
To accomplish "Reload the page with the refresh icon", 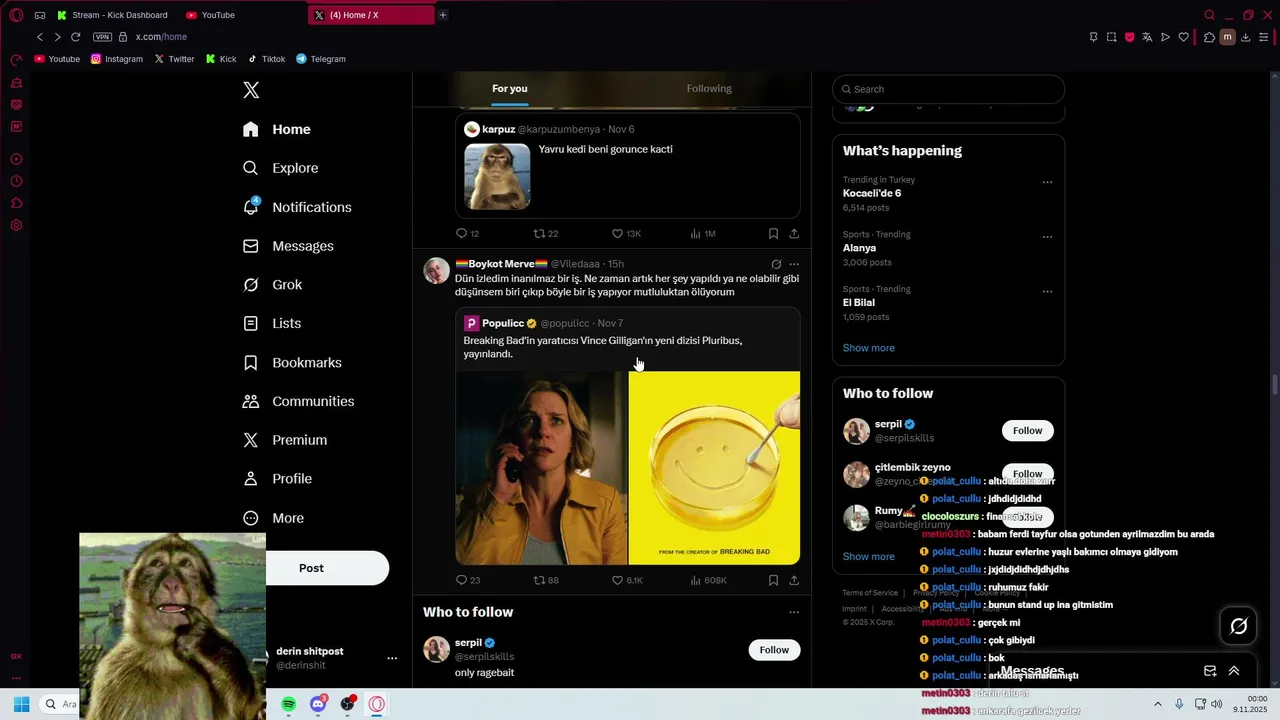I will tap(75, 37).
